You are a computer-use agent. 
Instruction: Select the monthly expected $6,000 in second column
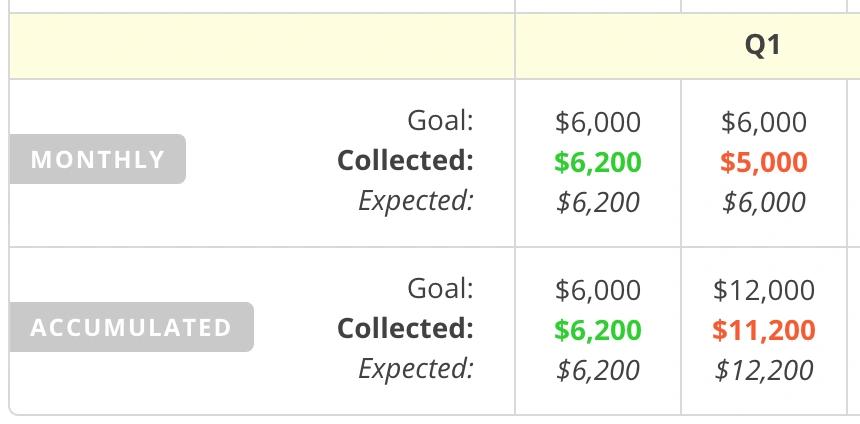[764, 202]
